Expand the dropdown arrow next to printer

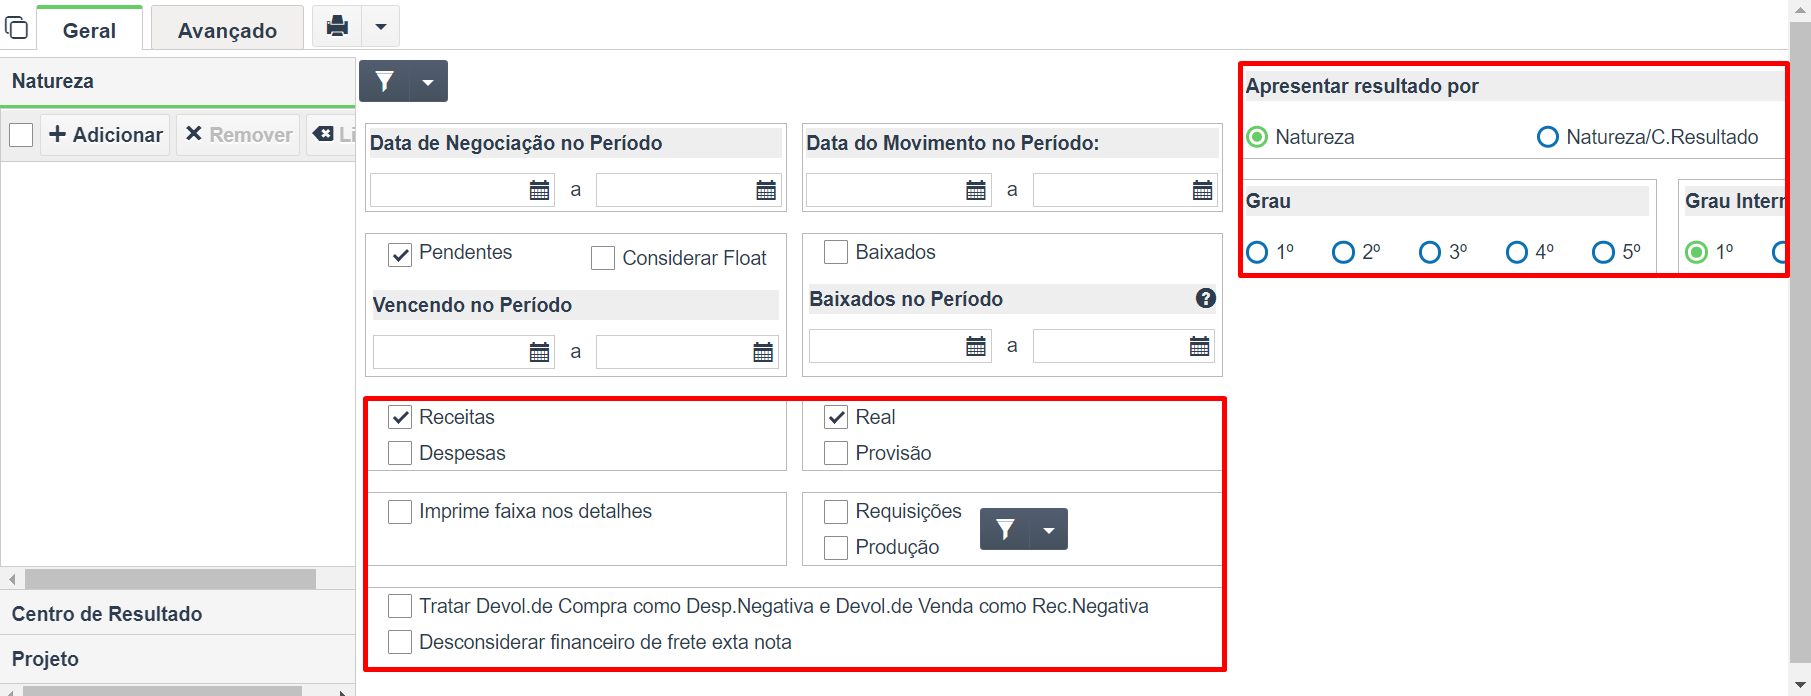tap(381, 26)
